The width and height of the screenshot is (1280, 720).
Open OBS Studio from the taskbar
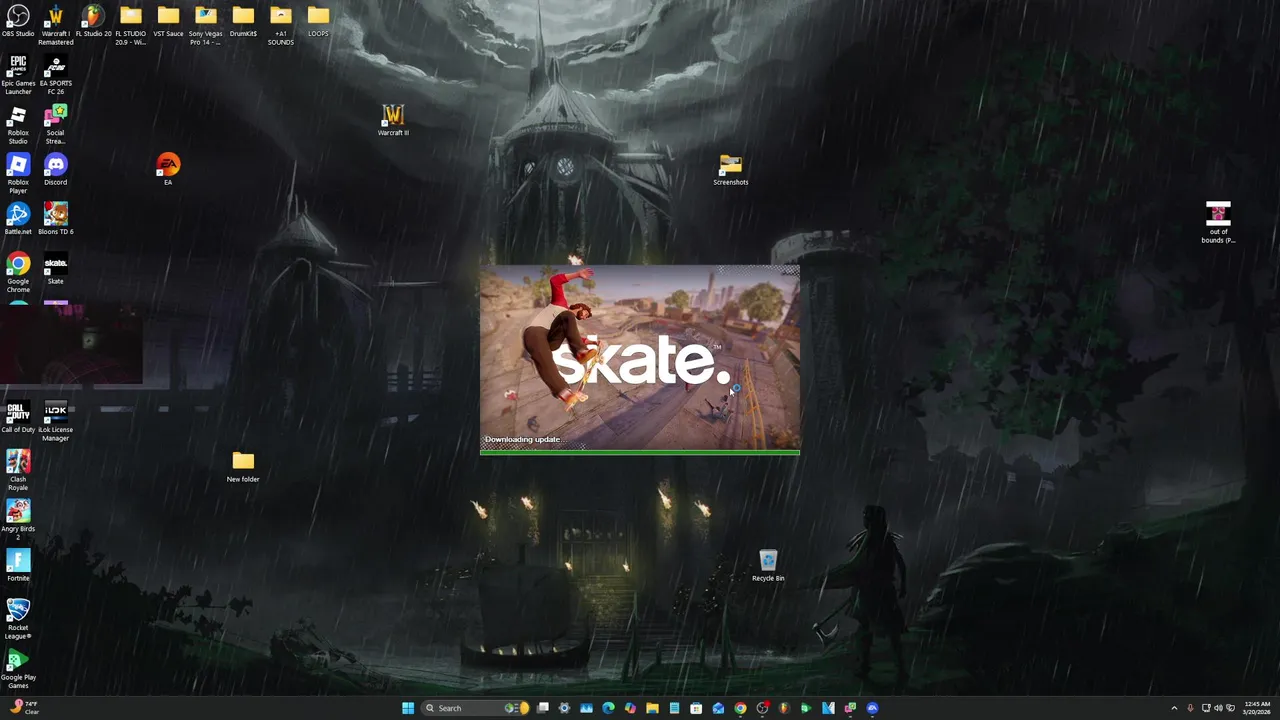(762, 708)
